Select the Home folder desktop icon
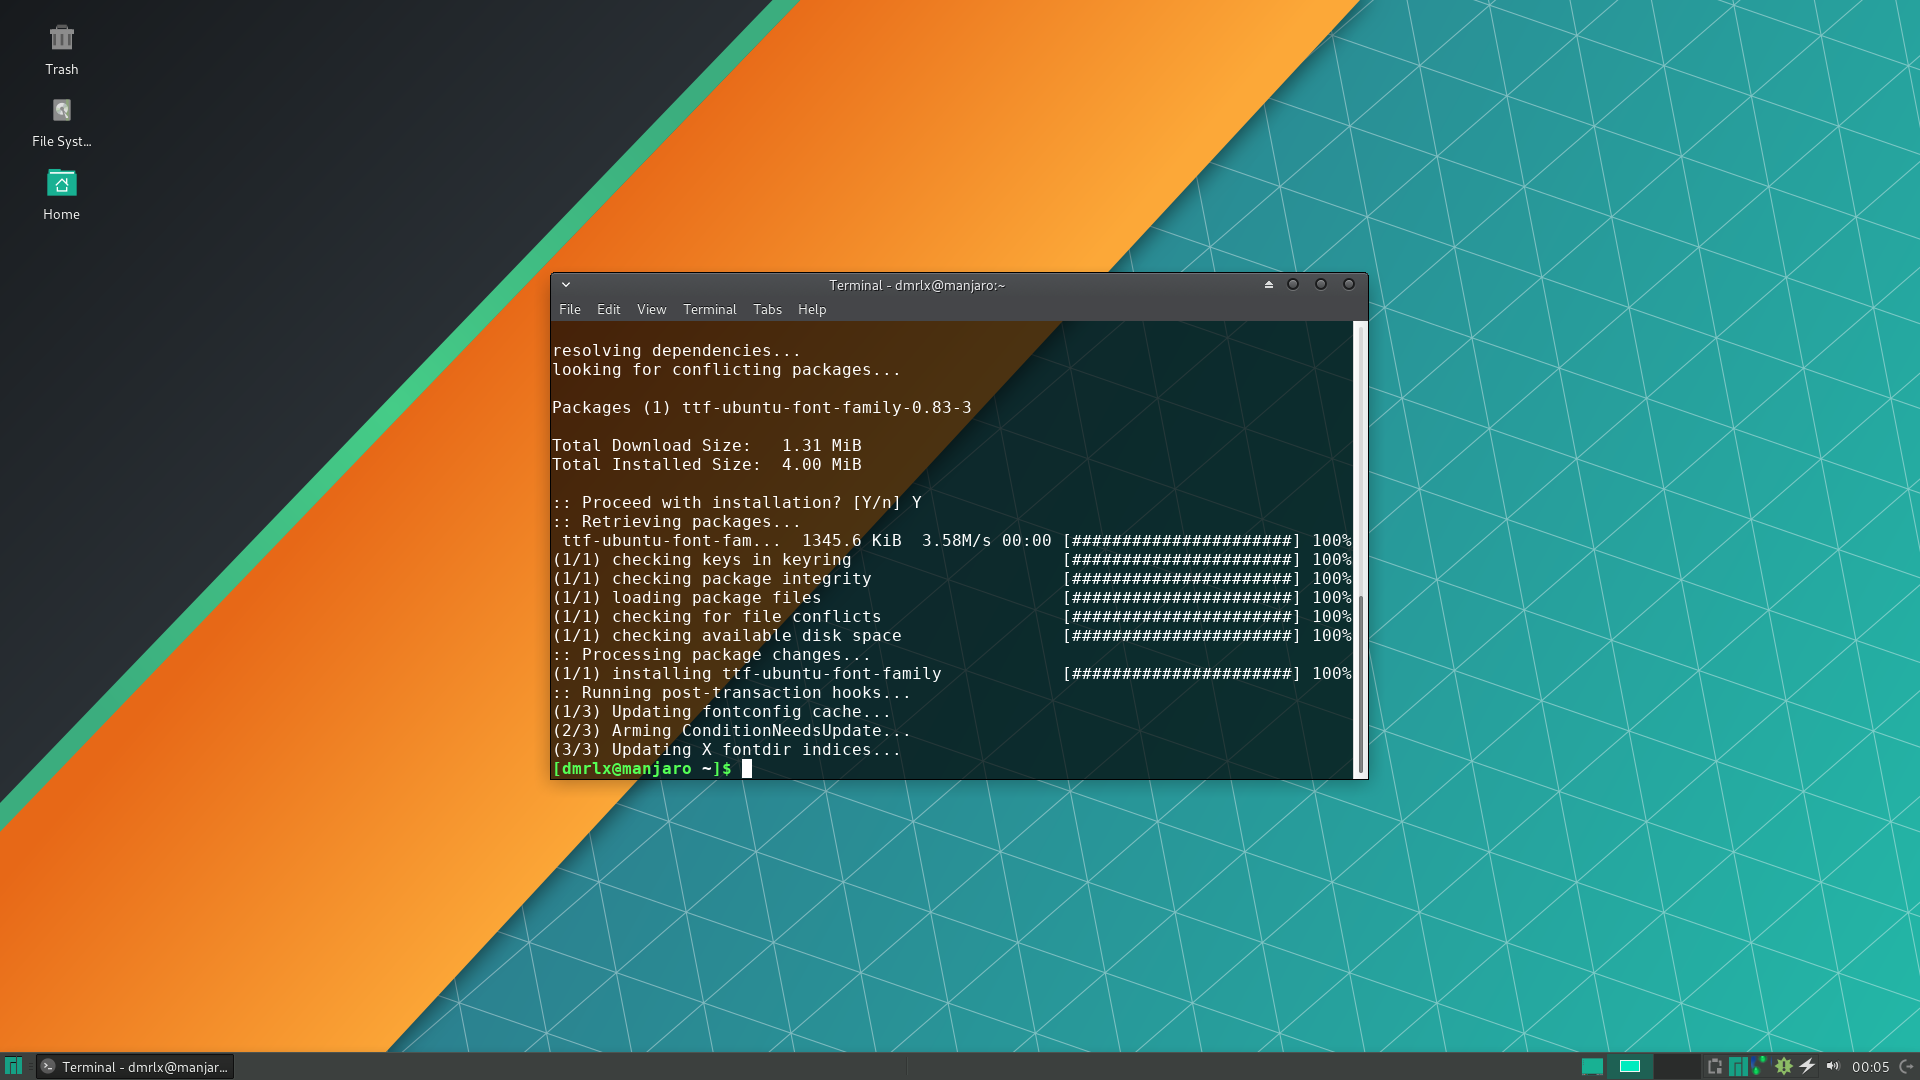This screenshot has height=1080, width=1920. (x=61, y=194)
